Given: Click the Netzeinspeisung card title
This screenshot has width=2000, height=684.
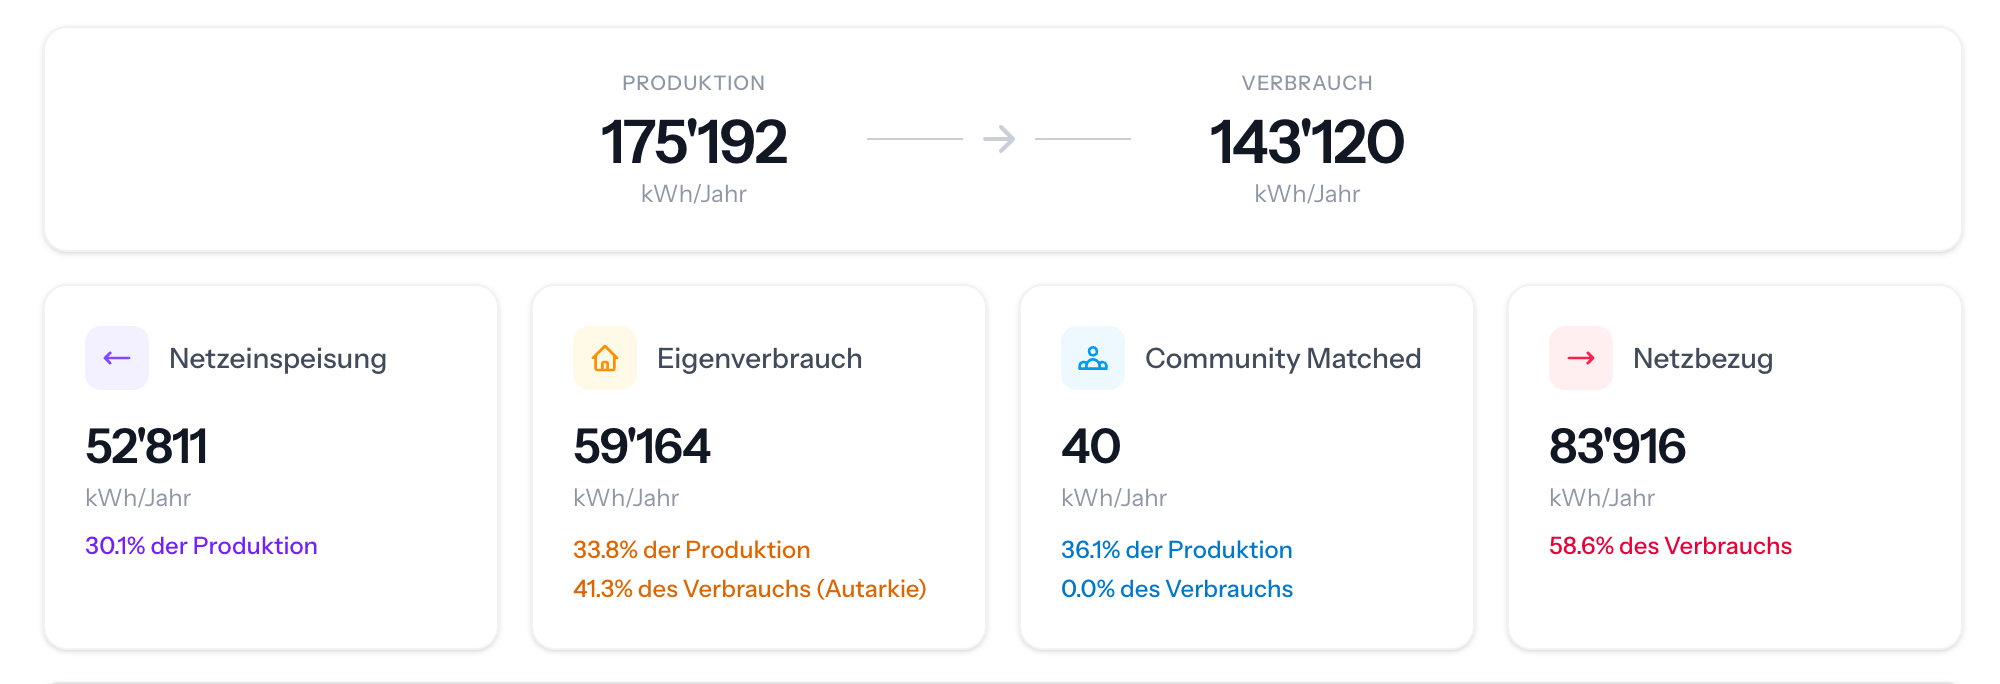Looking at the screenshot, I should click(278, 358).
